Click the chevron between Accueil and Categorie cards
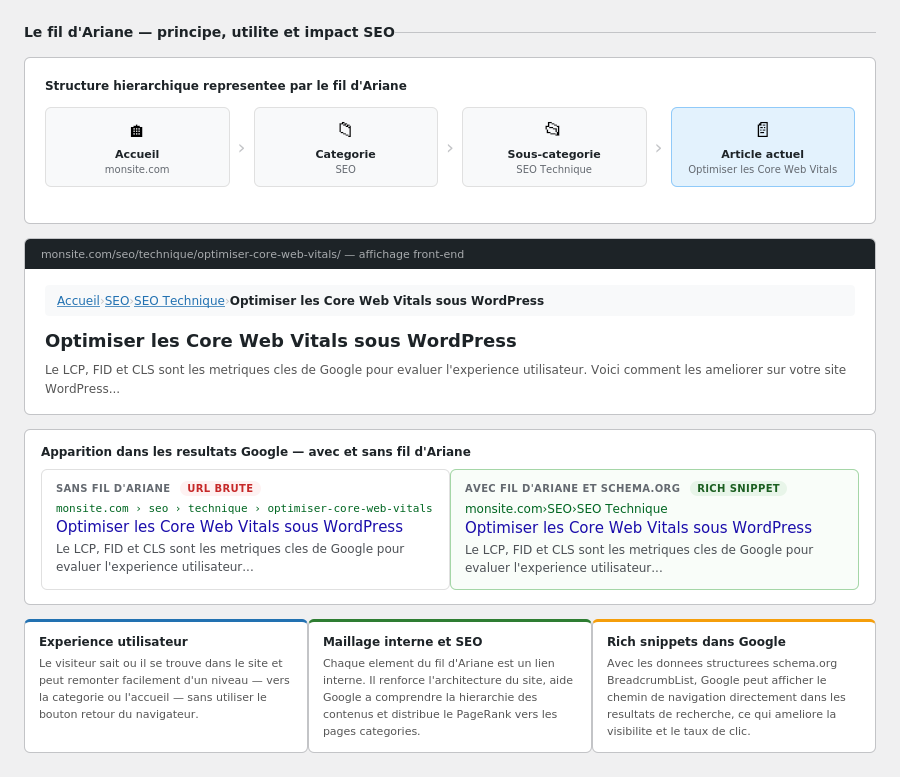This screenshot has width=900, height=777. (x=242, y=148)
